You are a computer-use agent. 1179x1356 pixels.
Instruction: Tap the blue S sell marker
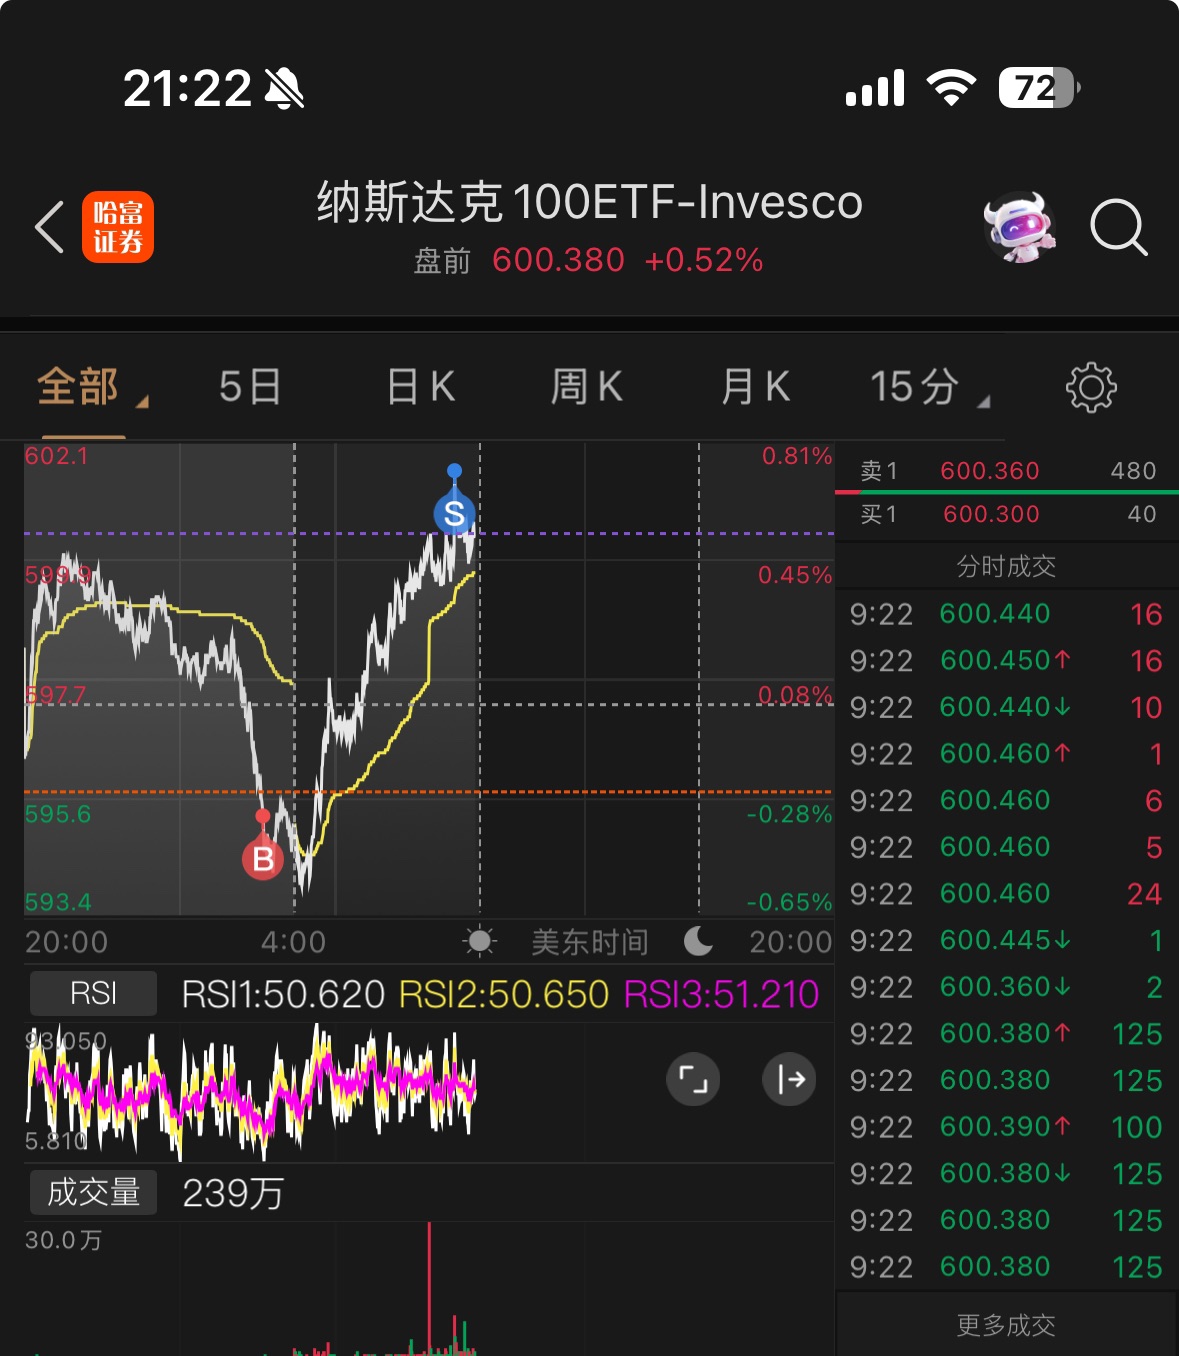pos(454,513)
